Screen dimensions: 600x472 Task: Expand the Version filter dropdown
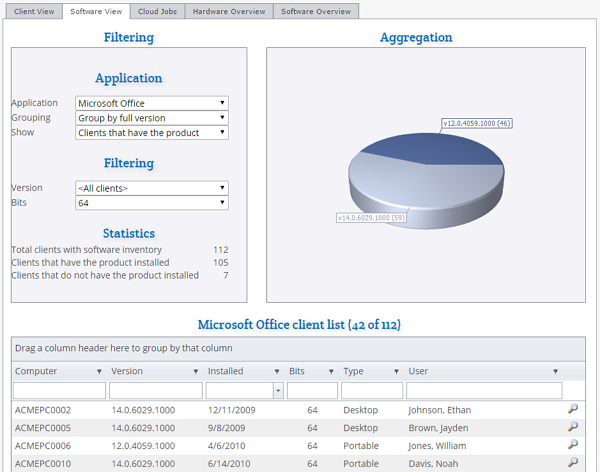coord(152,188)
